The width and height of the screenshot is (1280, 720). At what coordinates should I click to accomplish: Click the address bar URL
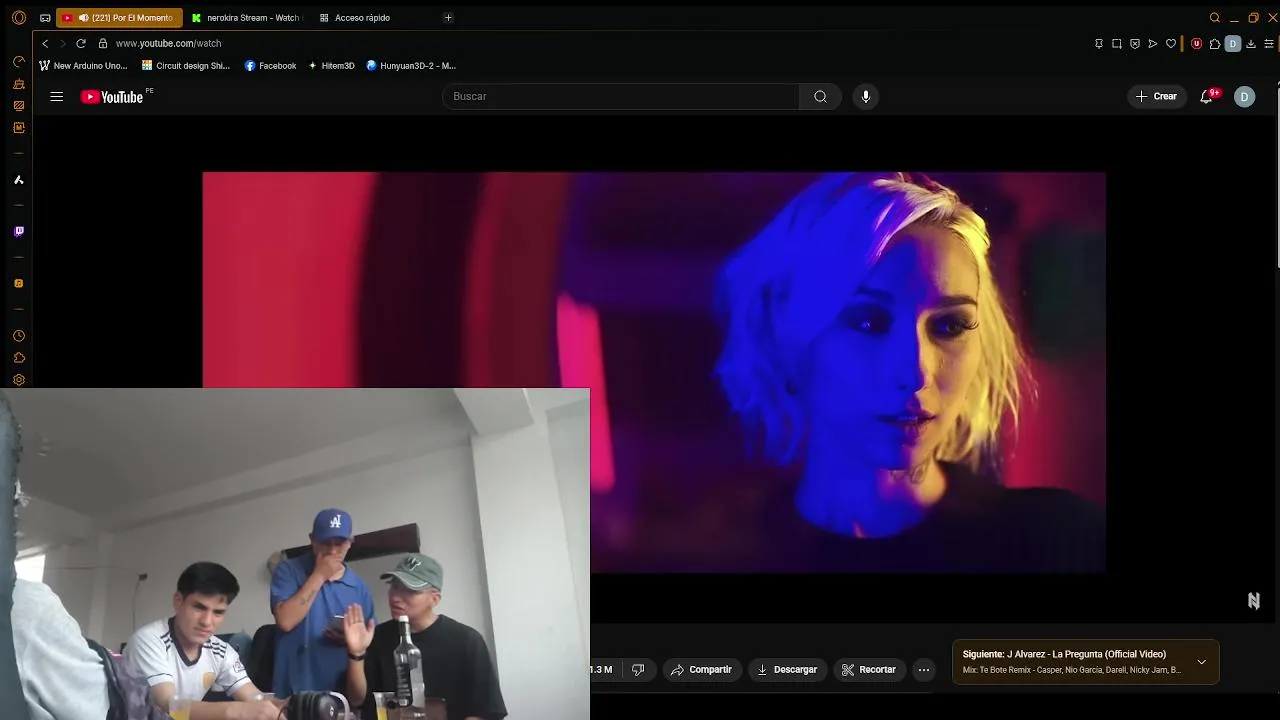tap(168, 44)
